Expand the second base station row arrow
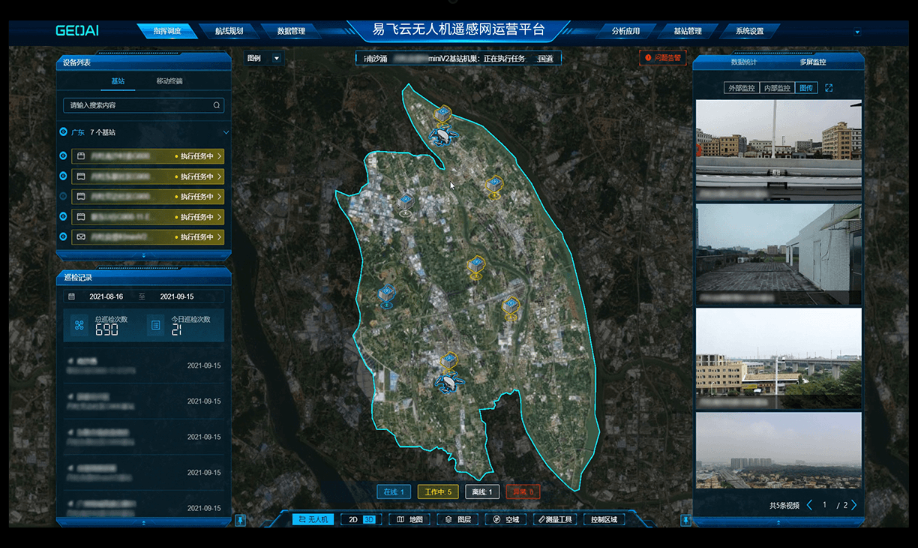The width and height of the screenshot is (918, 548). (x=219, y=177)
